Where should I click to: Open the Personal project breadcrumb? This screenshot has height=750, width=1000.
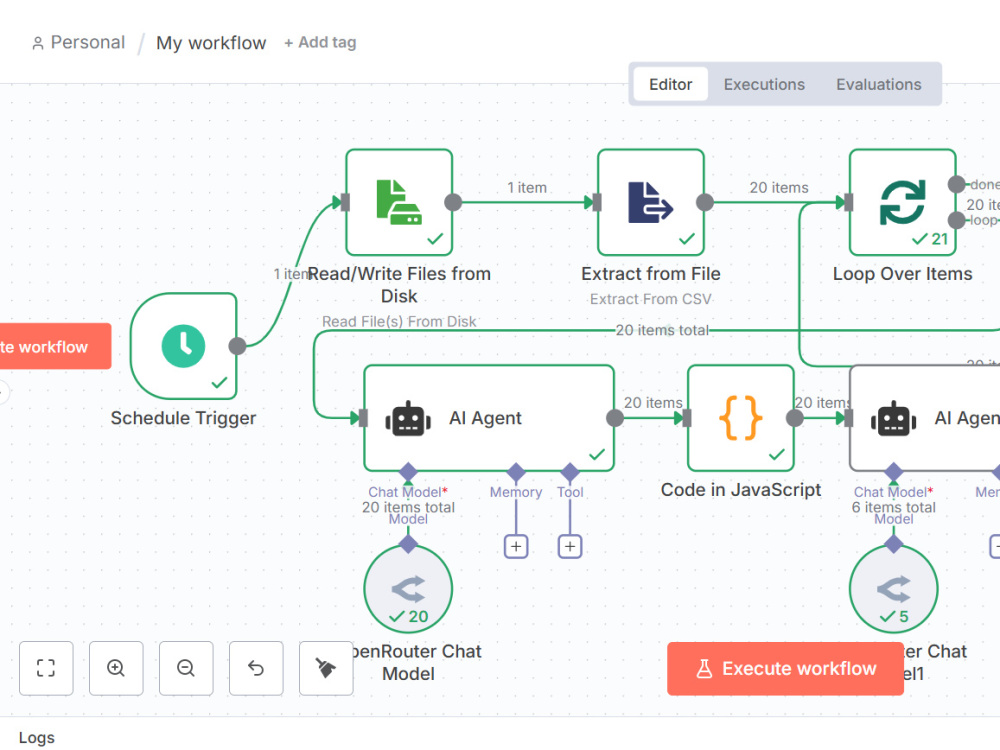tap(78, 42)
